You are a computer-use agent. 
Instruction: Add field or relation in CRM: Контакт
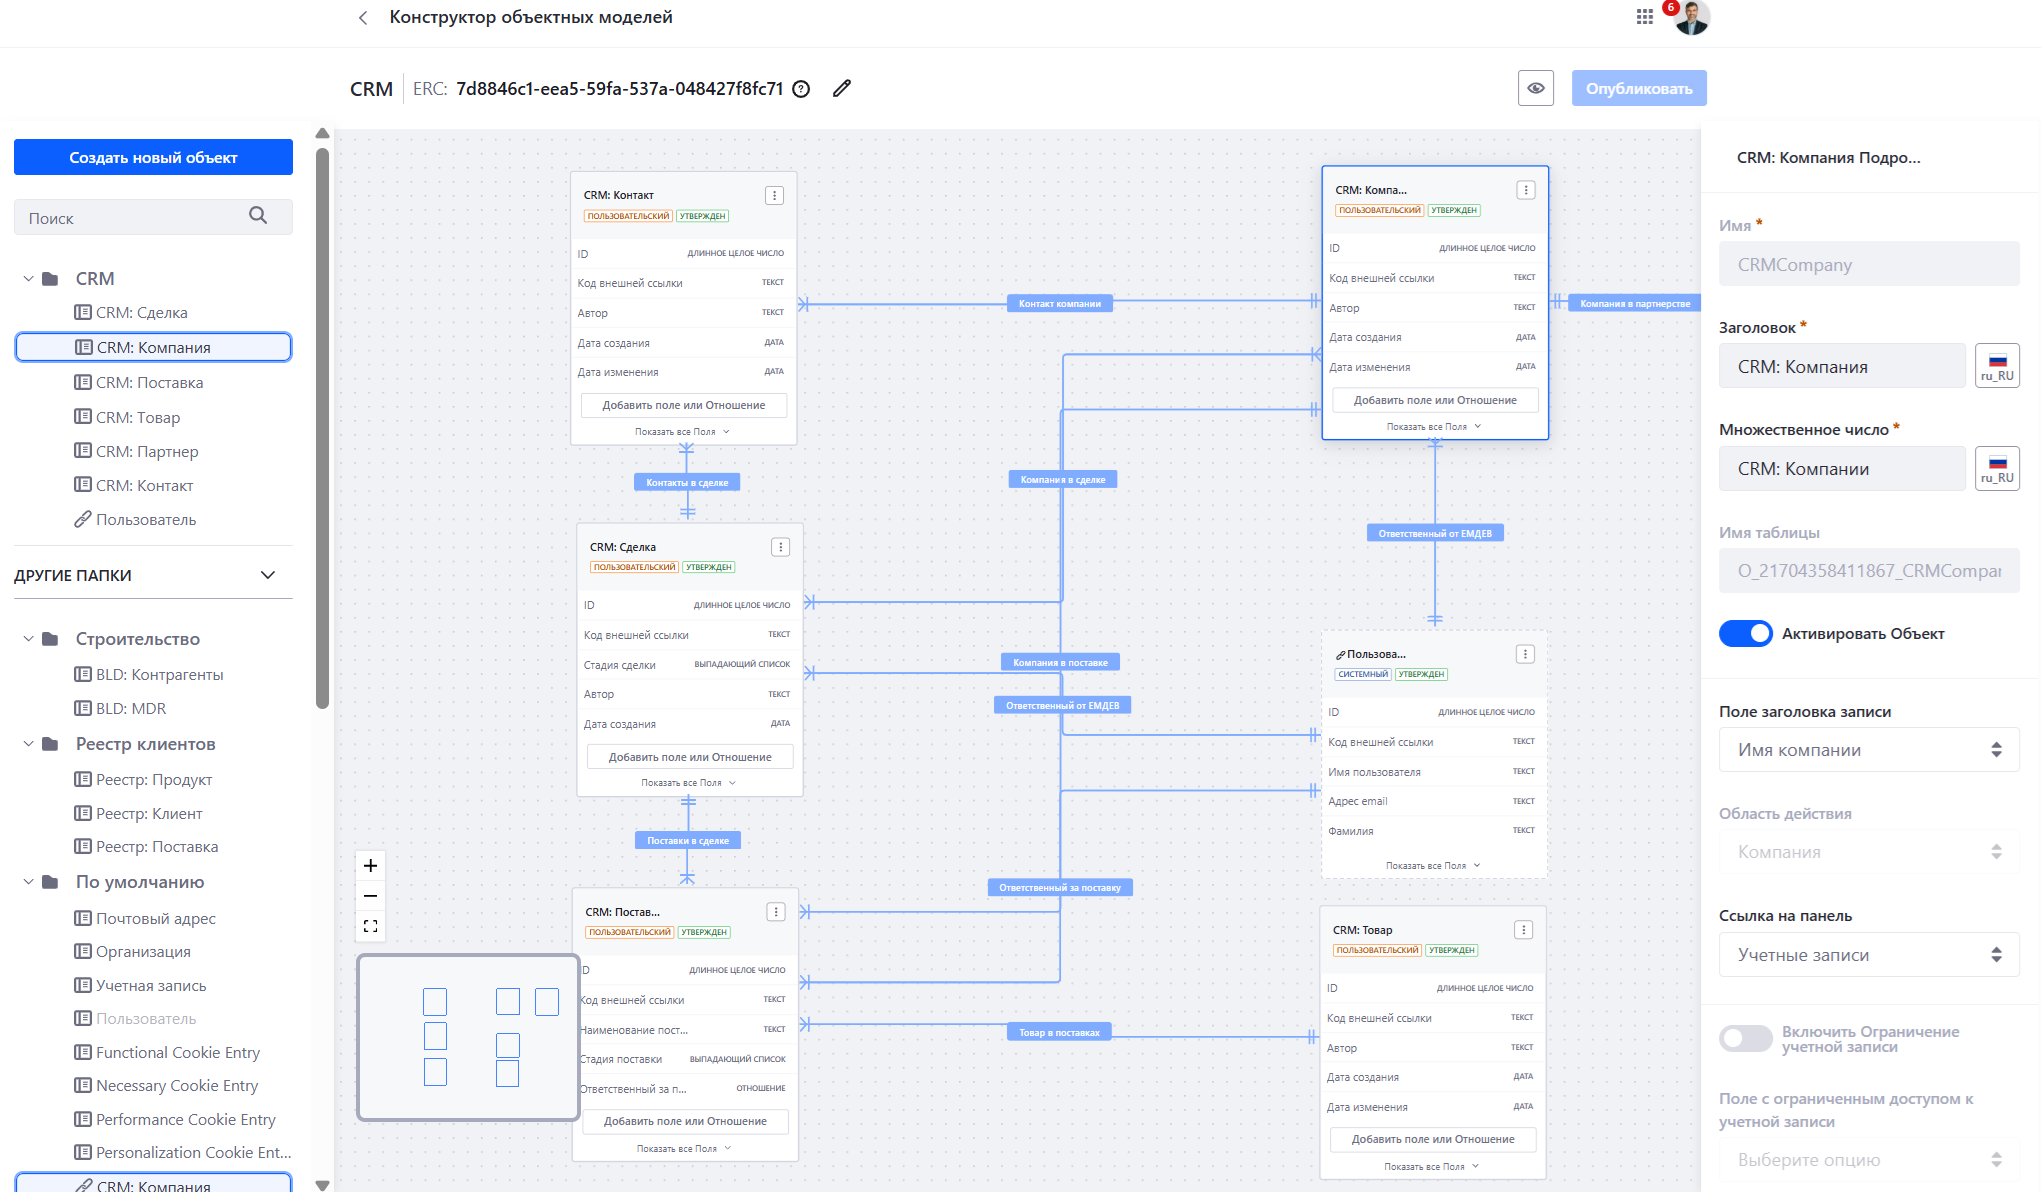684,406
